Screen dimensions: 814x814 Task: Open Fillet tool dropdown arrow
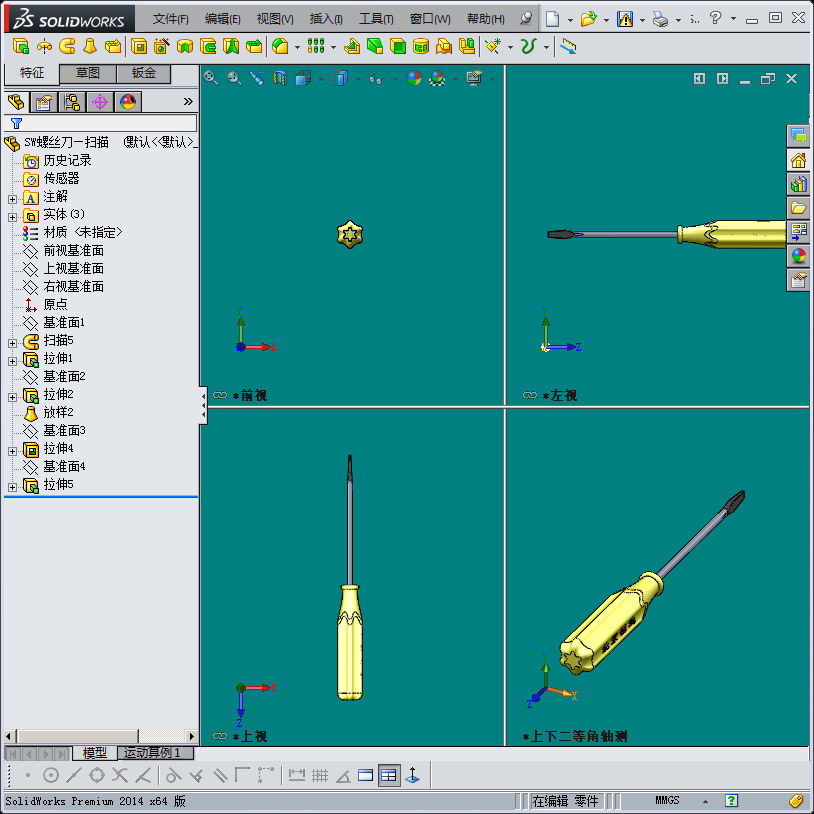click(297, 47)
